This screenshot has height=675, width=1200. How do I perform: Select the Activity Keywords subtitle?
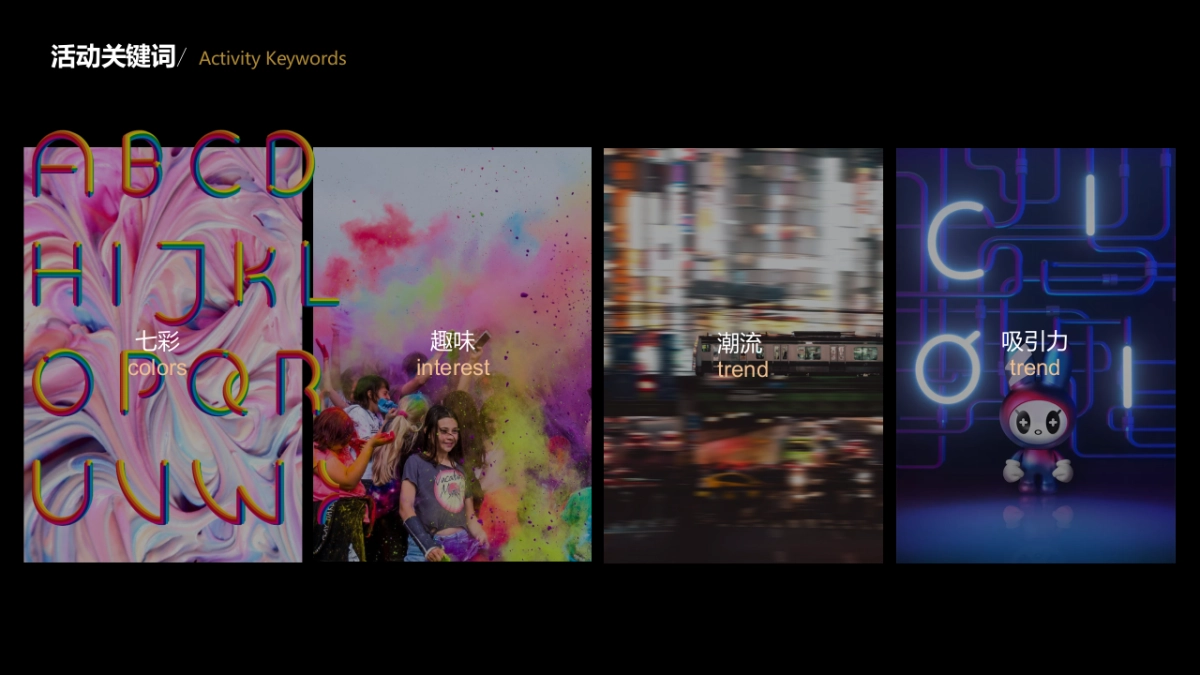pyautogui.click(x=272, y=58)
